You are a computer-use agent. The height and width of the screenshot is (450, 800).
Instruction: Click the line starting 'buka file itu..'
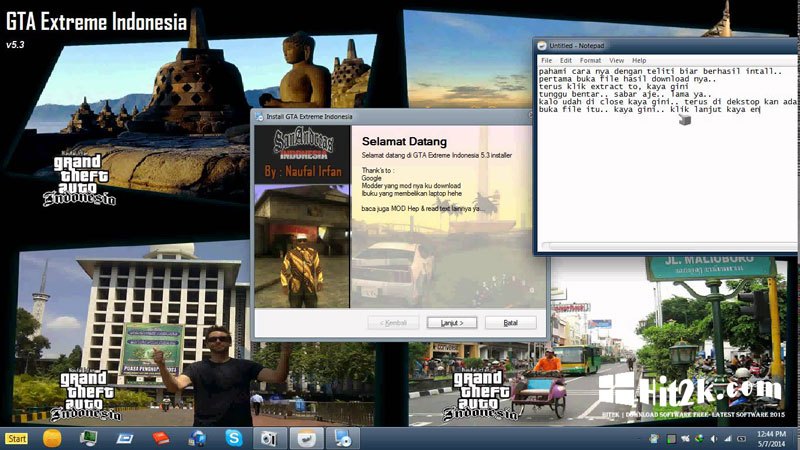click(x=649, y=109)
